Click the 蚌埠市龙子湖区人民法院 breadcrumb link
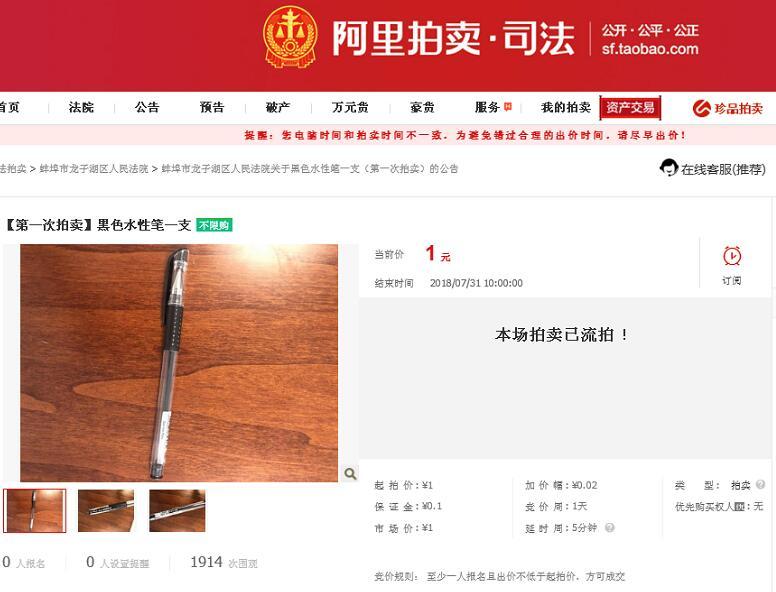Screen dimensions: 776x592 click(94, 169)
